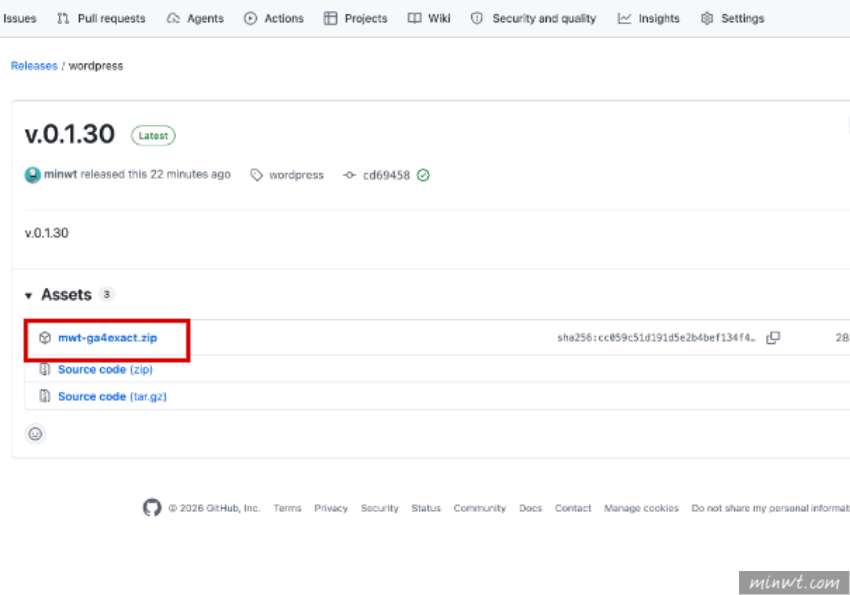Click the v.0.1.30 release title

(69, 134)
